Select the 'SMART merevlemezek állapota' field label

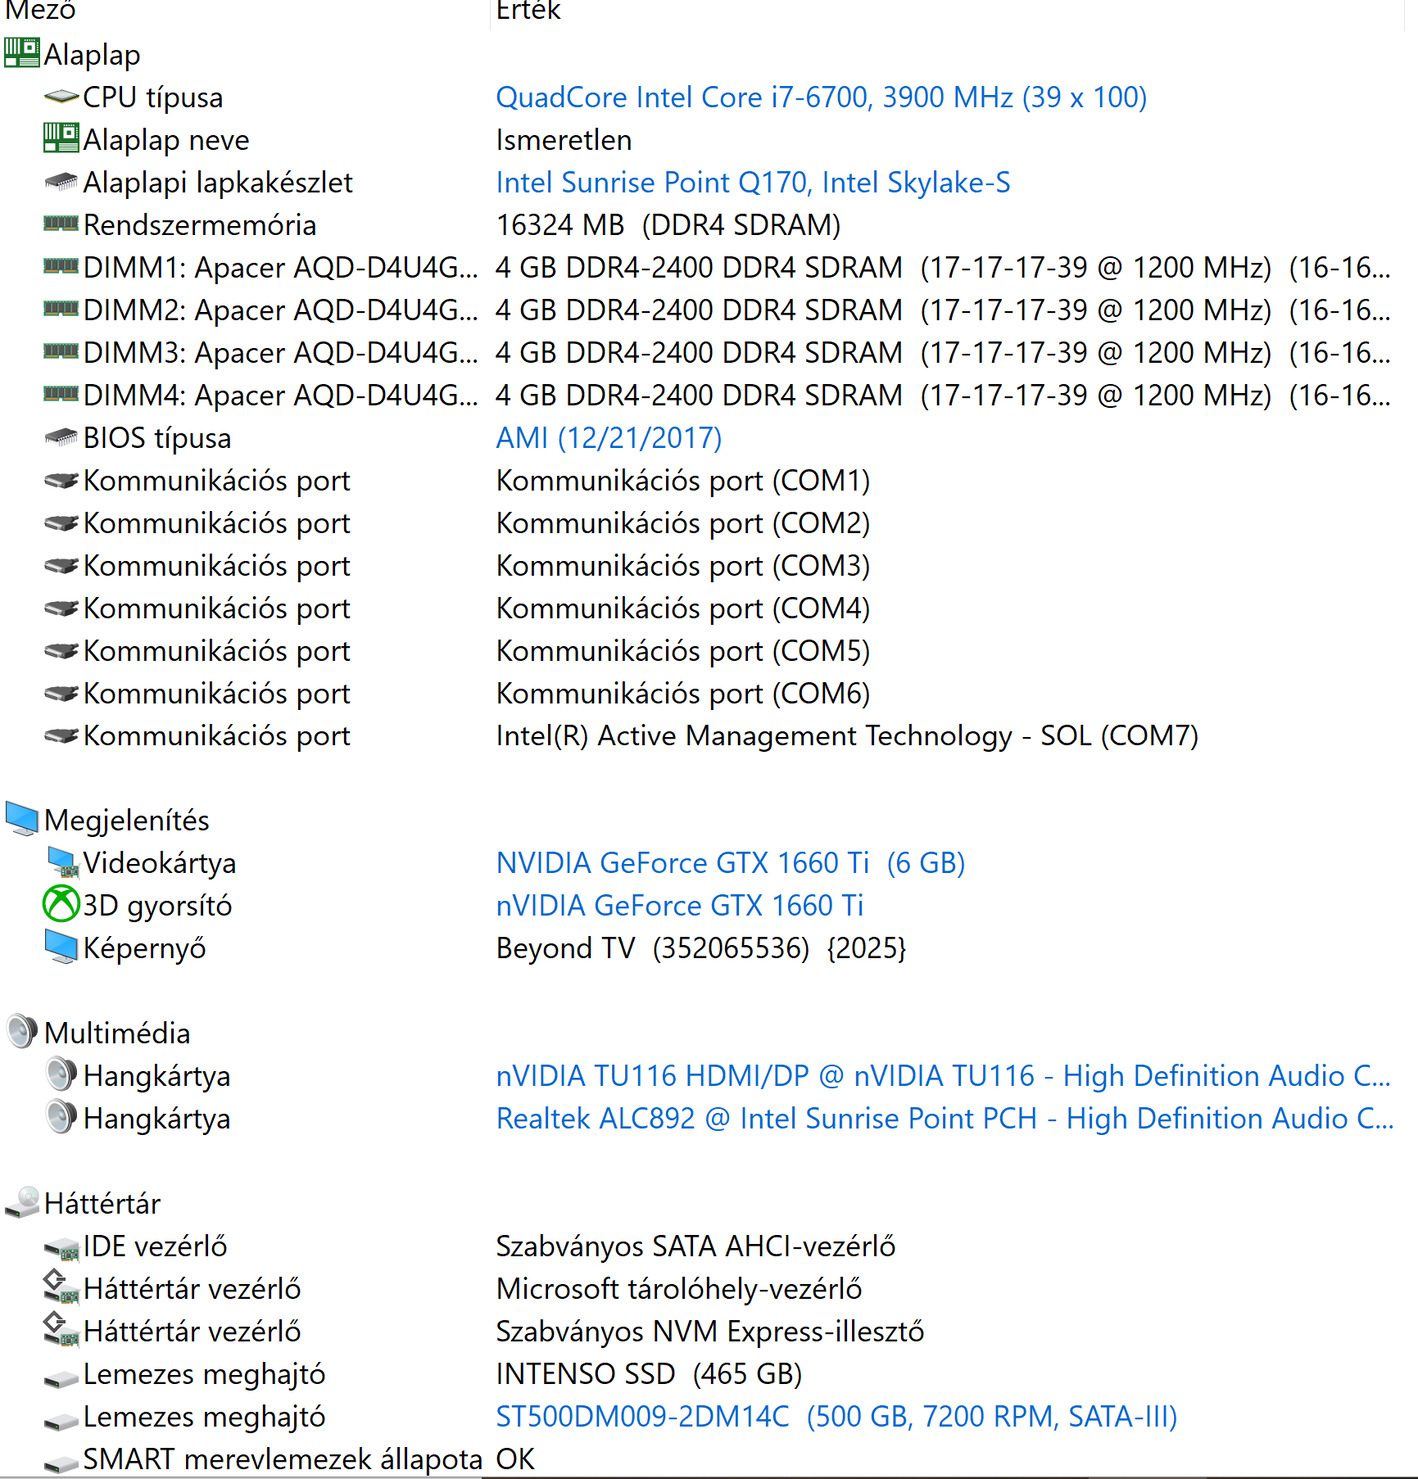point(283,1459)
